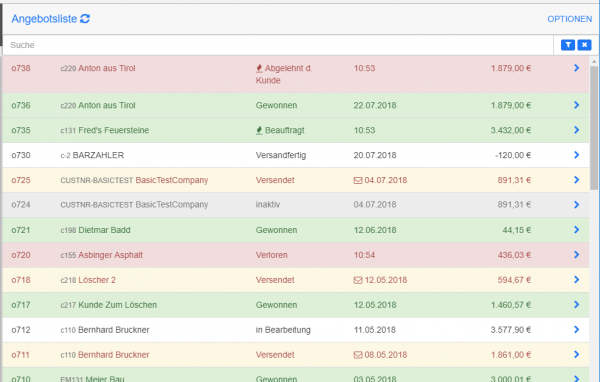Select offer number o736

(x=21, y=105)
